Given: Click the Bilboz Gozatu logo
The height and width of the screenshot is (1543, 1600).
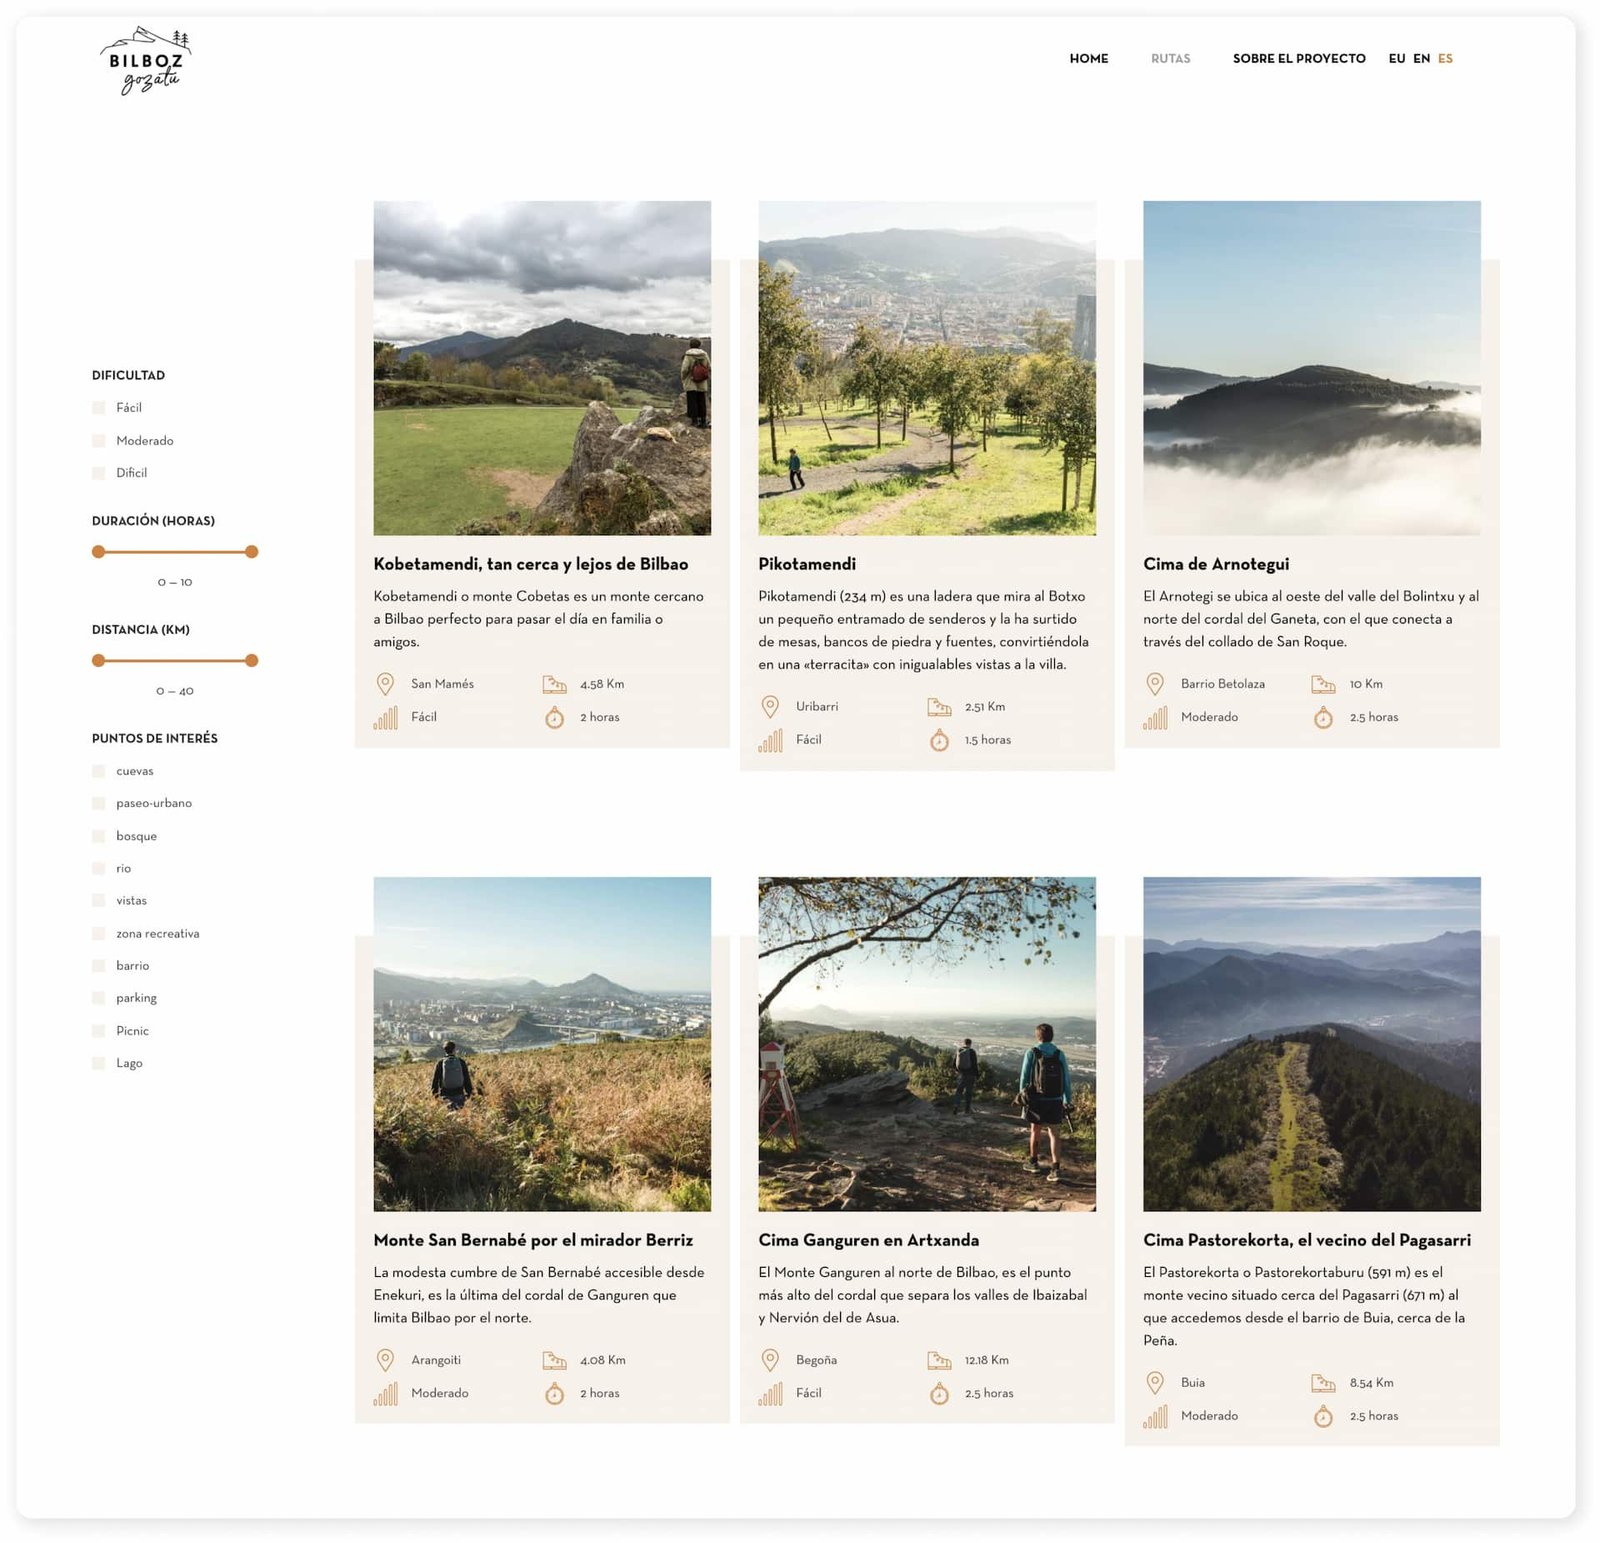Looking at the screenshot, I should click(146, 61).
